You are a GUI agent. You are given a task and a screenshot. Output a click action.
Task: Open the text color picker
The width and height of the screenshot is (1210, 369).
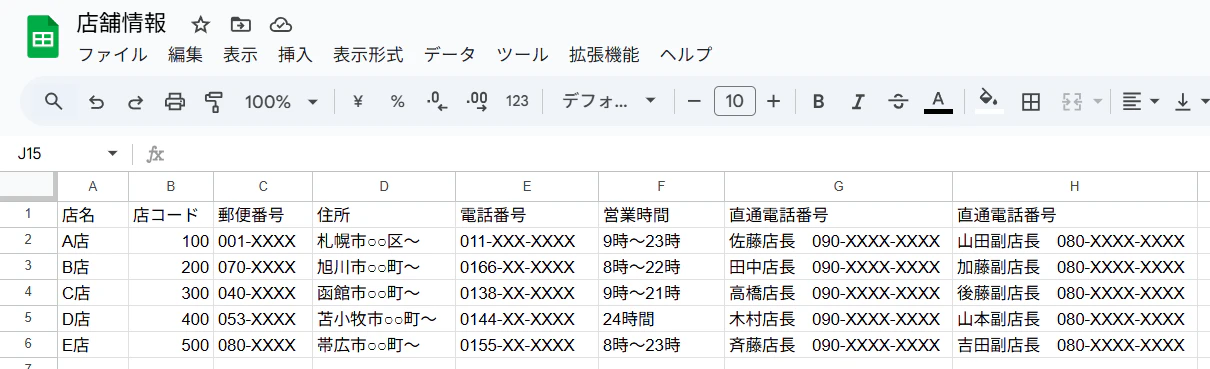(938, 101)
